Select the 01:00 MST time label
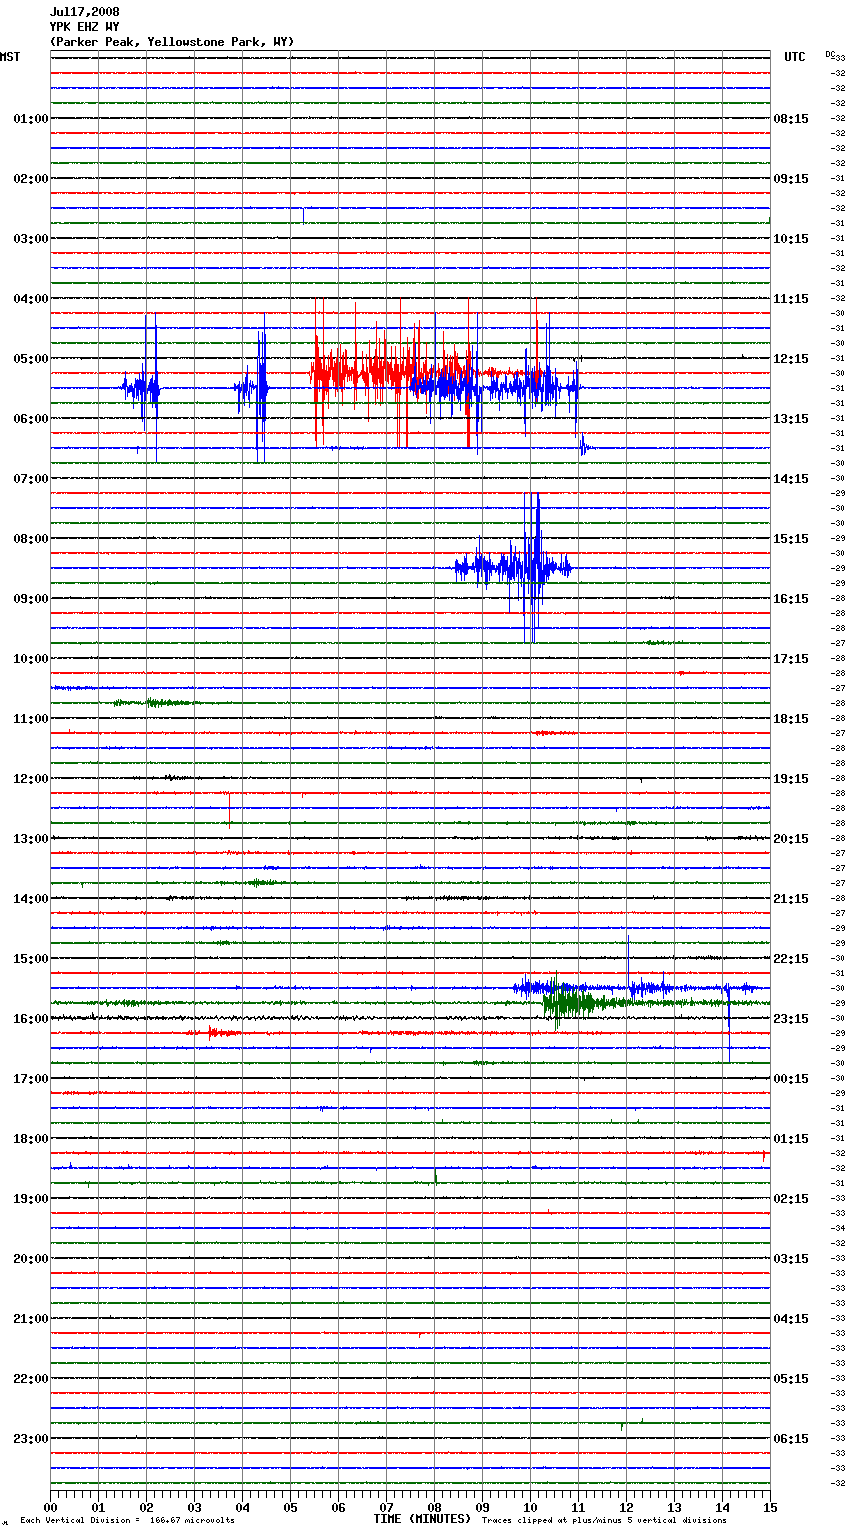This screenshot has width=850, height=1534. click(30, 119)
